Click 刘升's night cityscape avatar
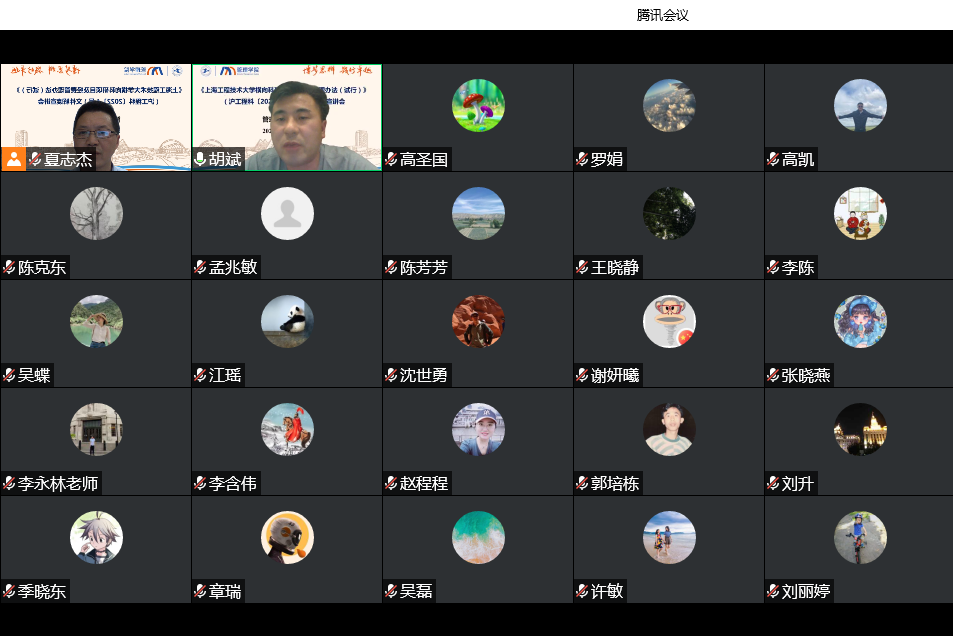This screenshot has height=636, width=953. (860, 430)
